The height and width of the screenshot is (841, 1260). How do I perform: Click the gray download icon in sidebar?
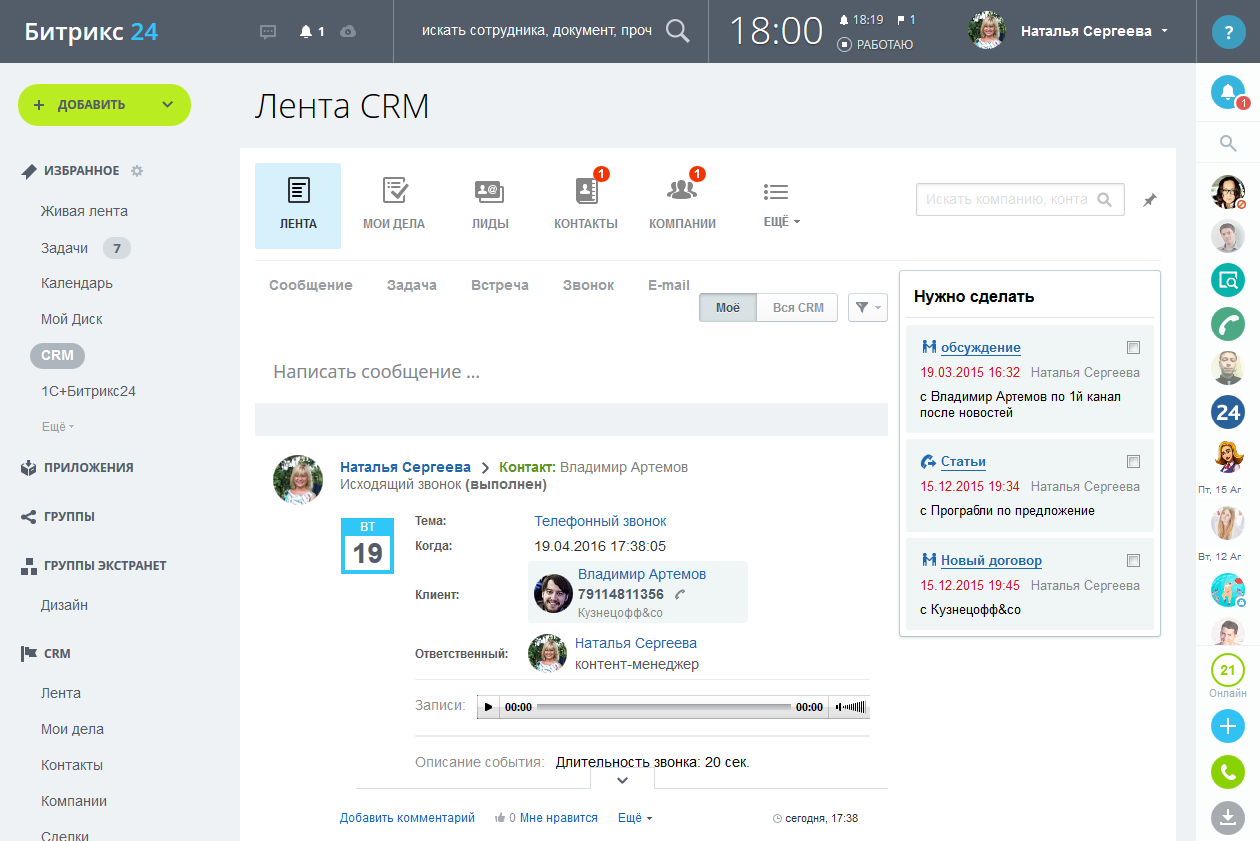(1228, 818)
